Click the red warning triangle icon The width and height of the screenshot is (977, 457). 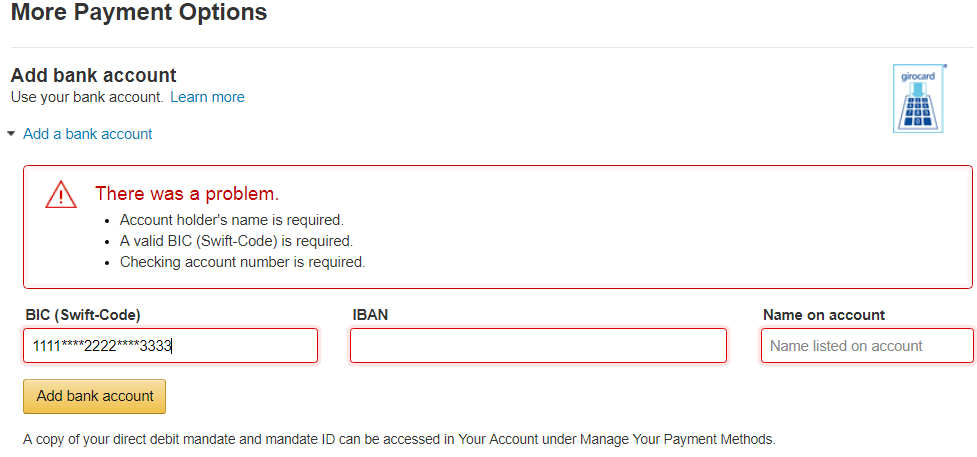[x=61, y=195]
